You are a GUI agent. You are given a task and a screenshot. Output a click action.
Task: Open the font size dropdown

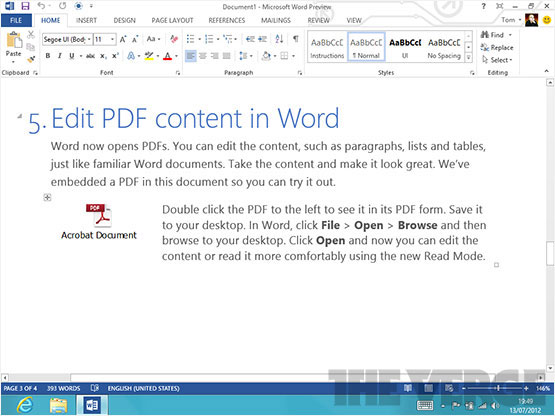coord(112,39)
